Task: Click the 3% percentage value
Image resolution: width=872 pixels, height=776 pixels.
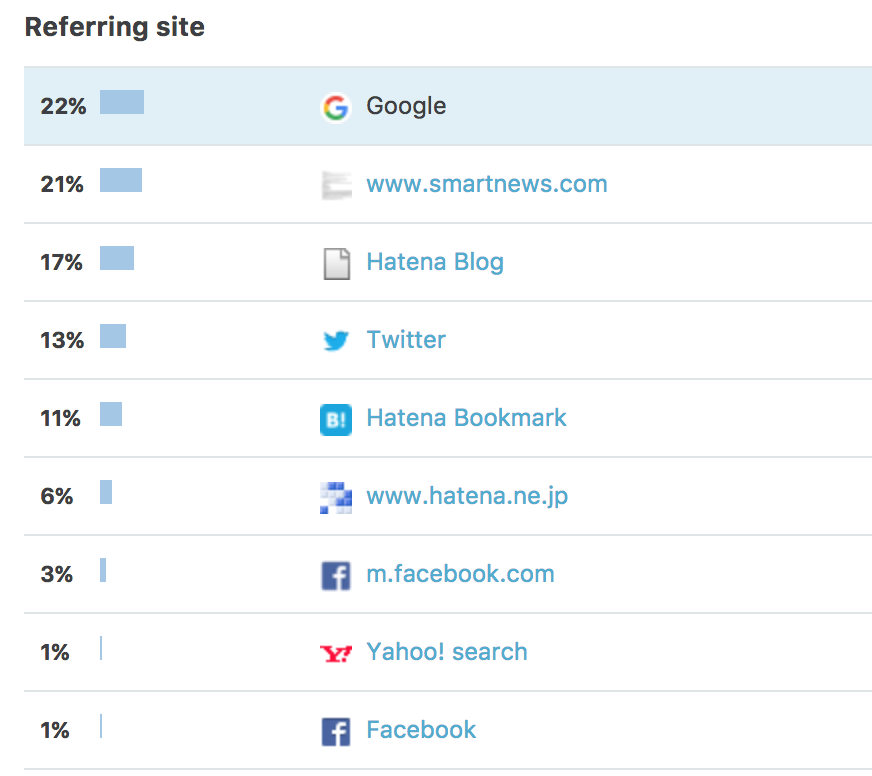Action: click(x=56, y=574)
